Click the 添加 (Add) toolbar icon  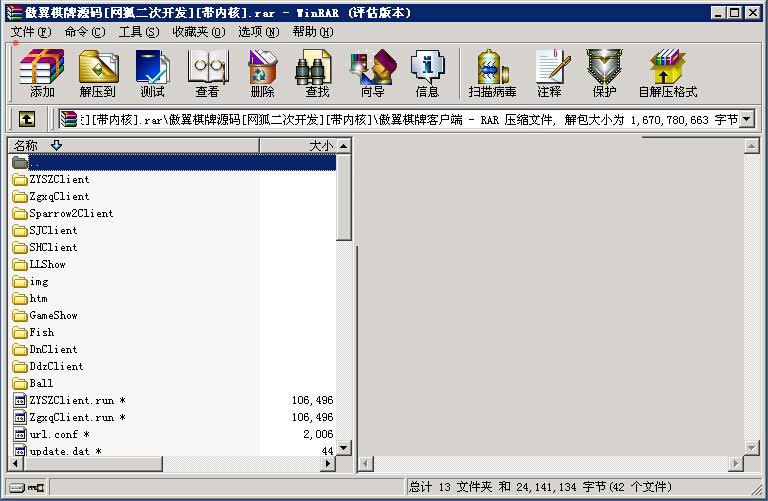point(42,73)
